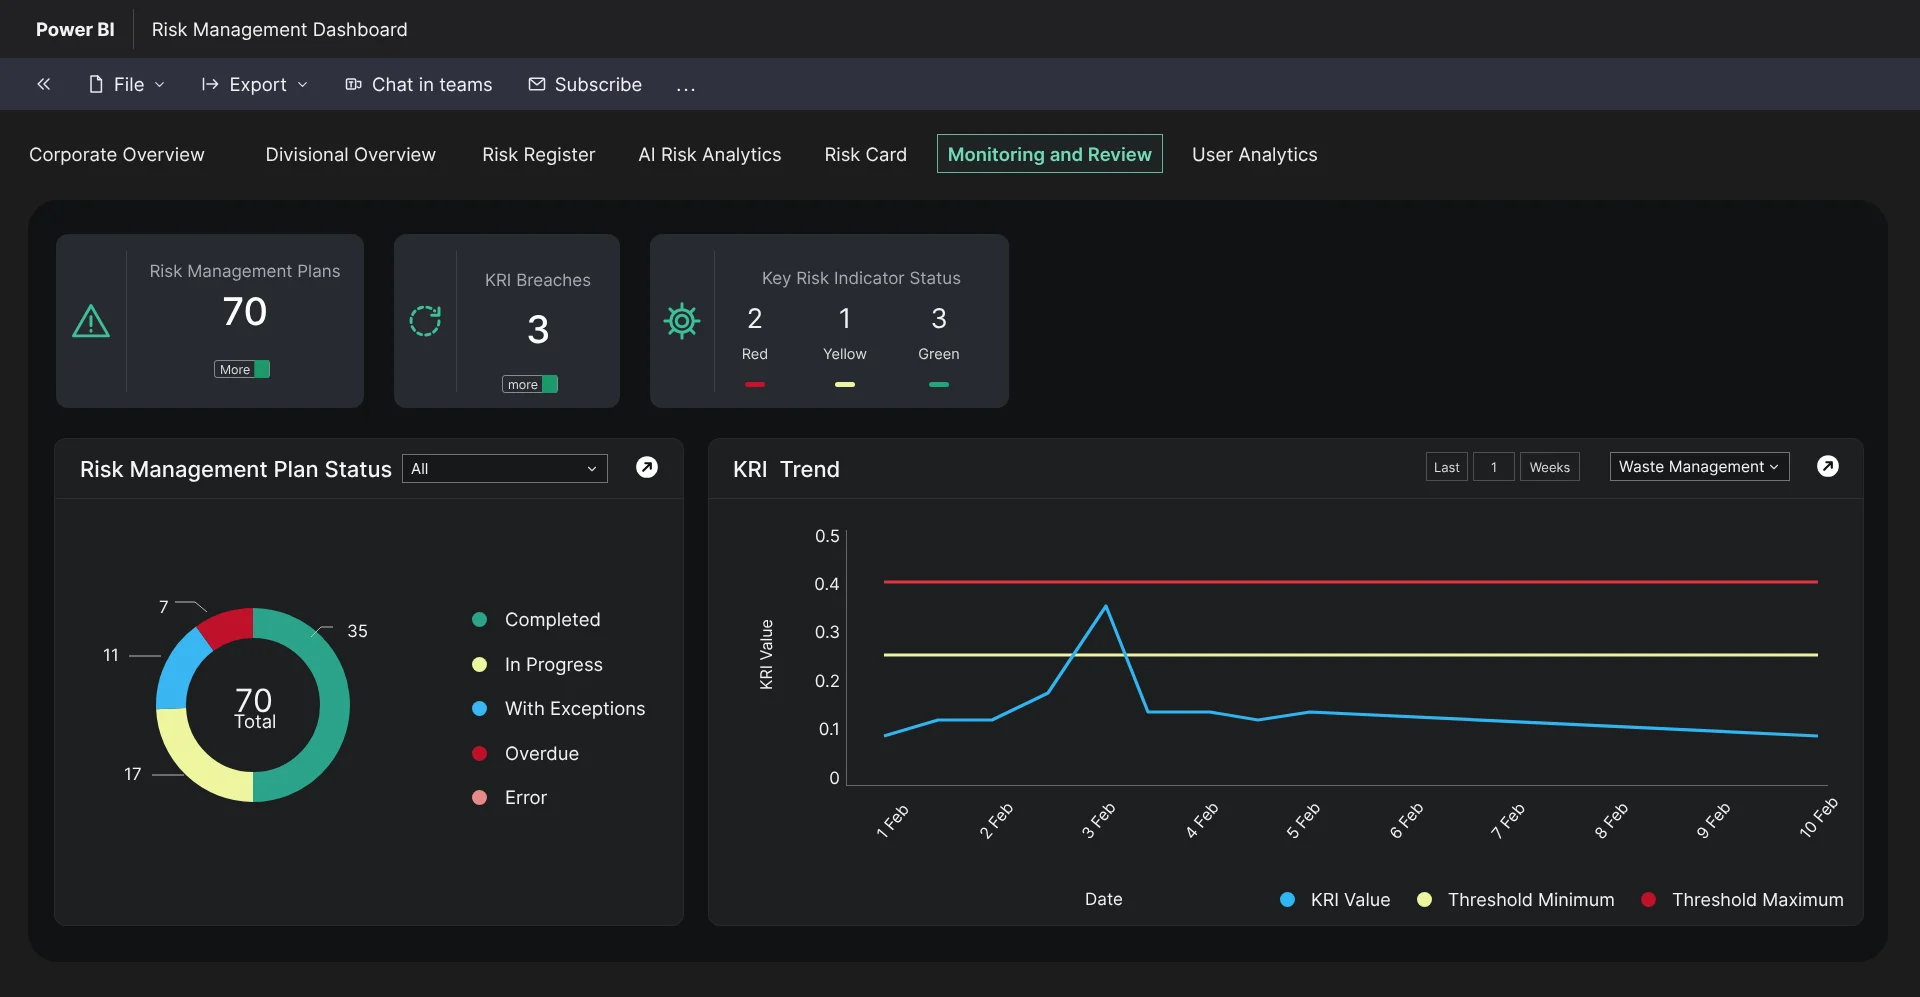Open the Last range selector

pyautogui.click(x=1446, y=467)
